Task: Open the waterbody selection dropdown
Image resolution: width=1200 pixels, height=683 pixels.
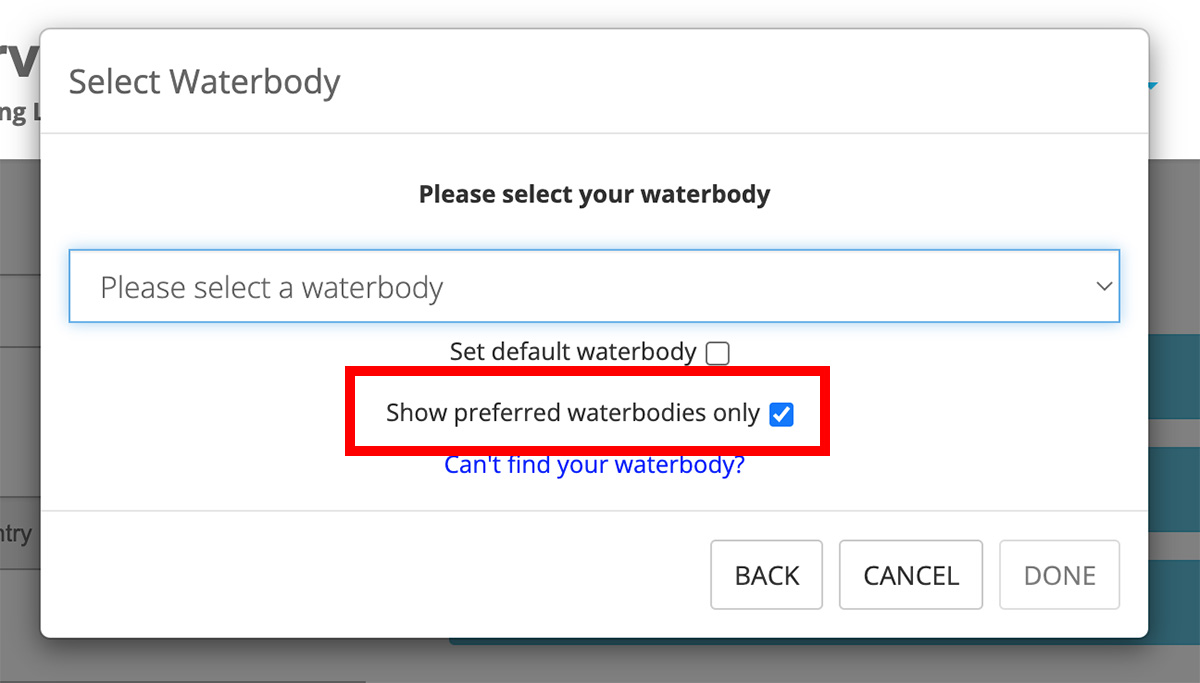Action: [x=593, y=287]
